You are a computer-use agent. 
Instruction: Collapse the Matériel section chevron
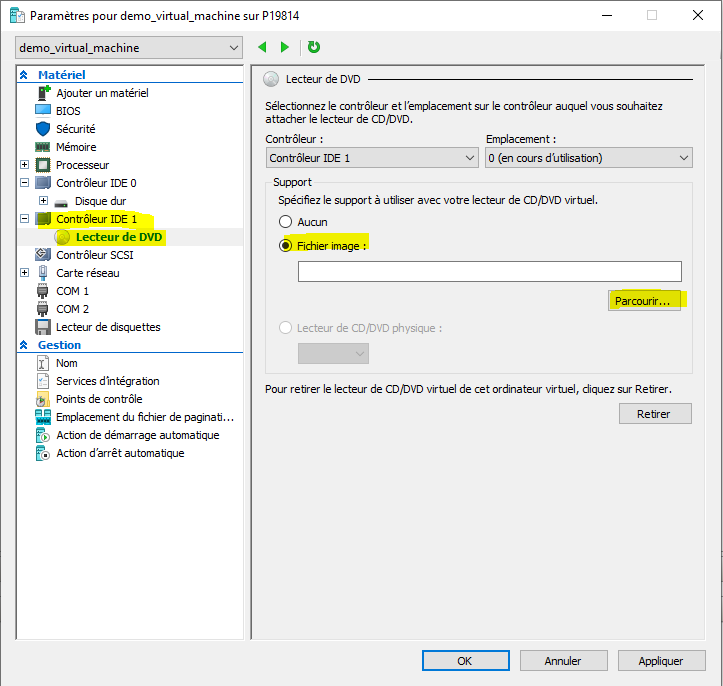pos(24,75)
